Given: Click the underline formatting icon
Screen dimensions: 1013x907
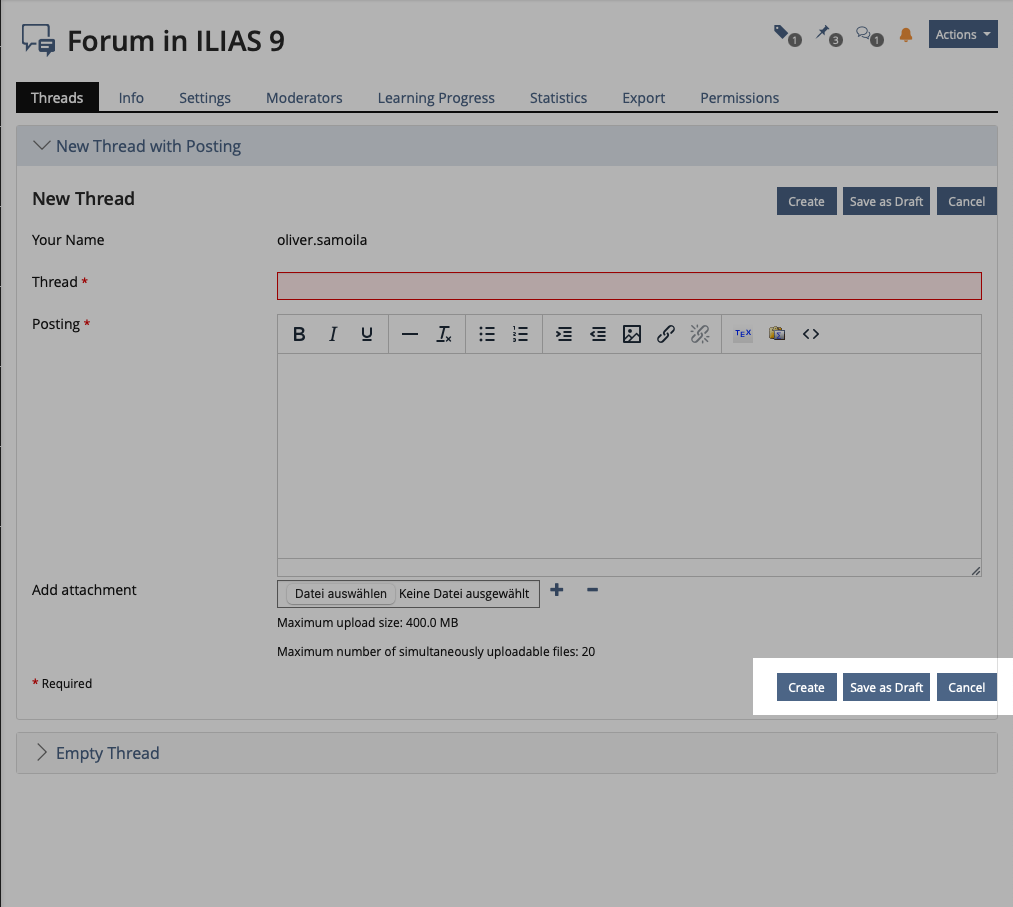Looking at the screenshot, I should [367, 334].
